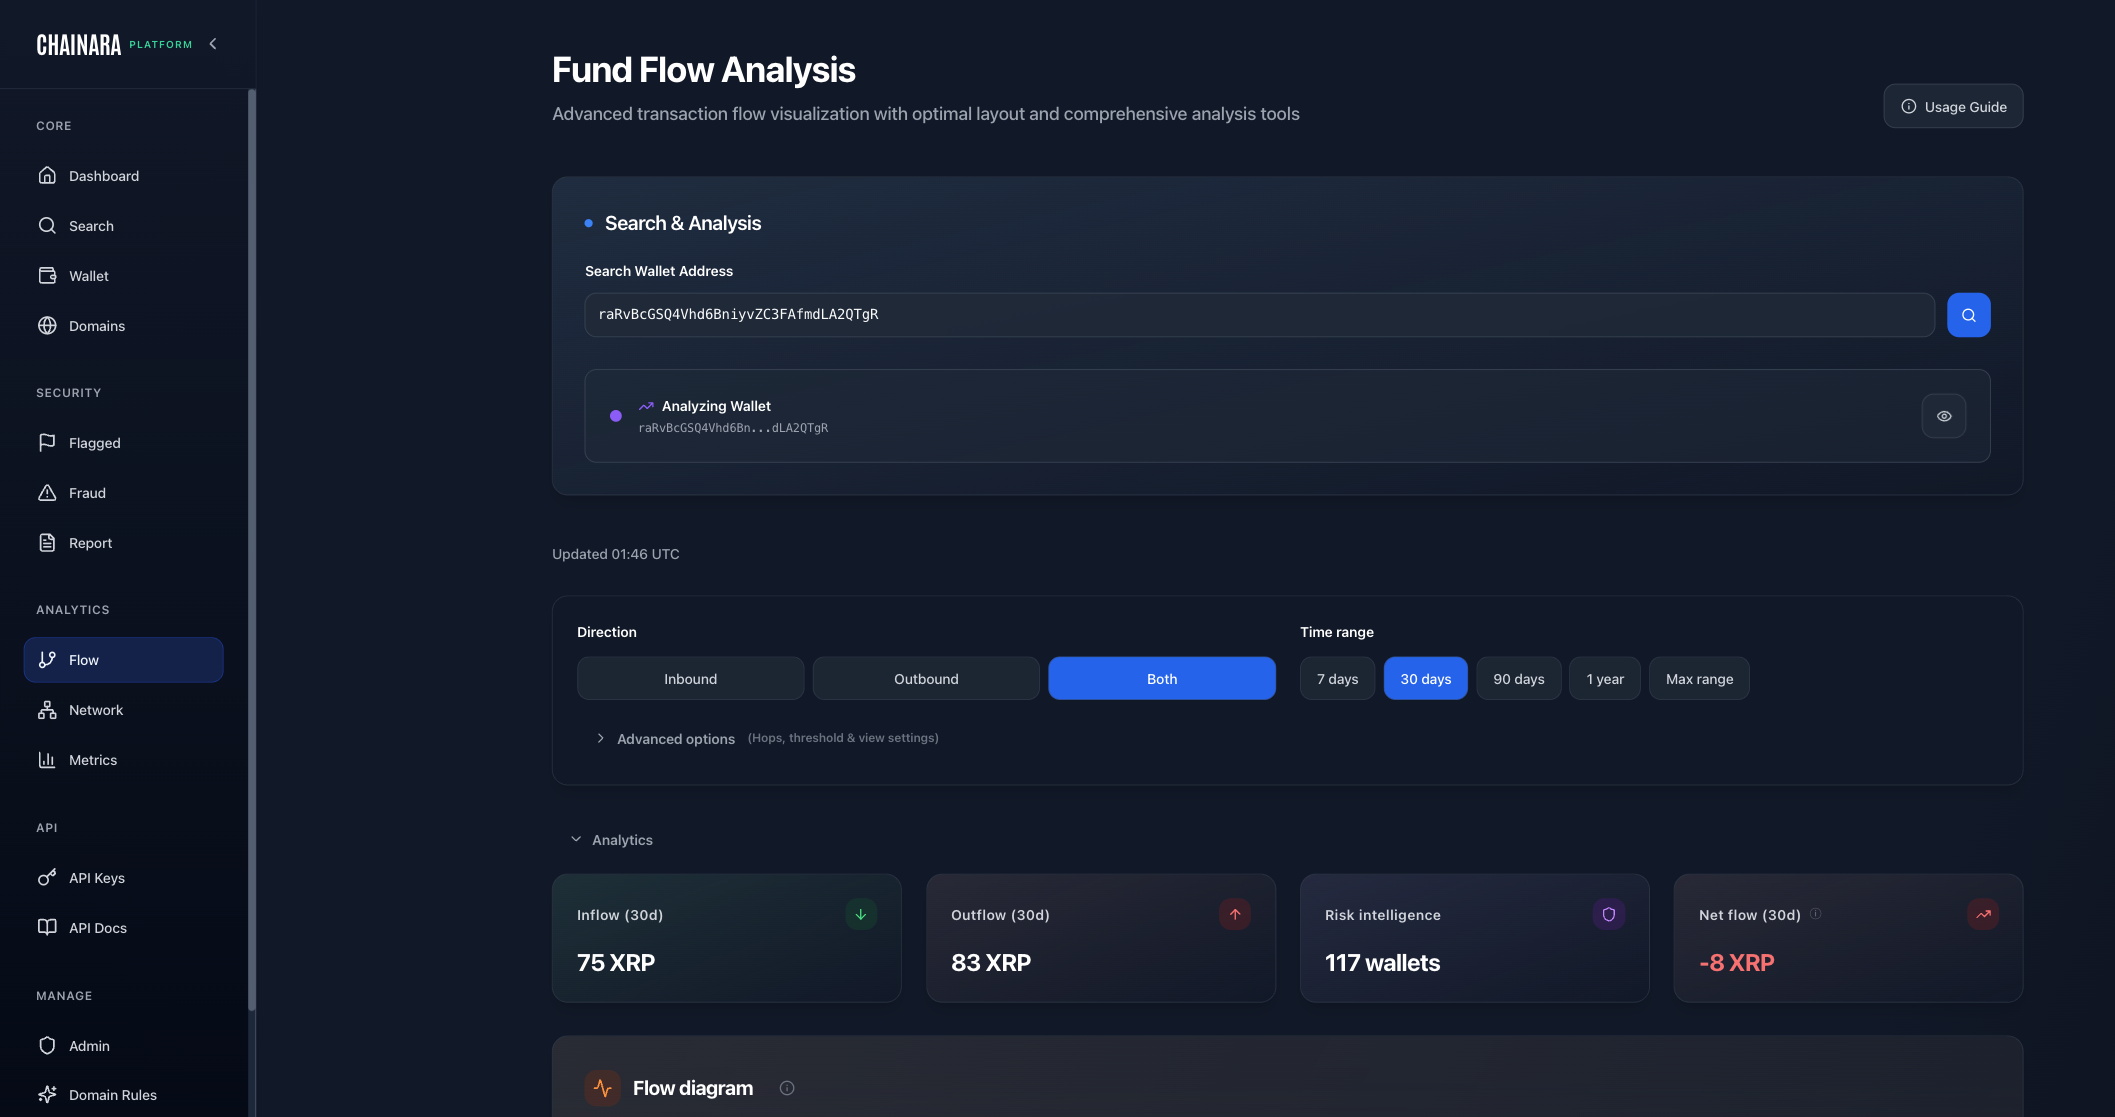Toggle wallet visibility eye button

tap(1943, 416)
